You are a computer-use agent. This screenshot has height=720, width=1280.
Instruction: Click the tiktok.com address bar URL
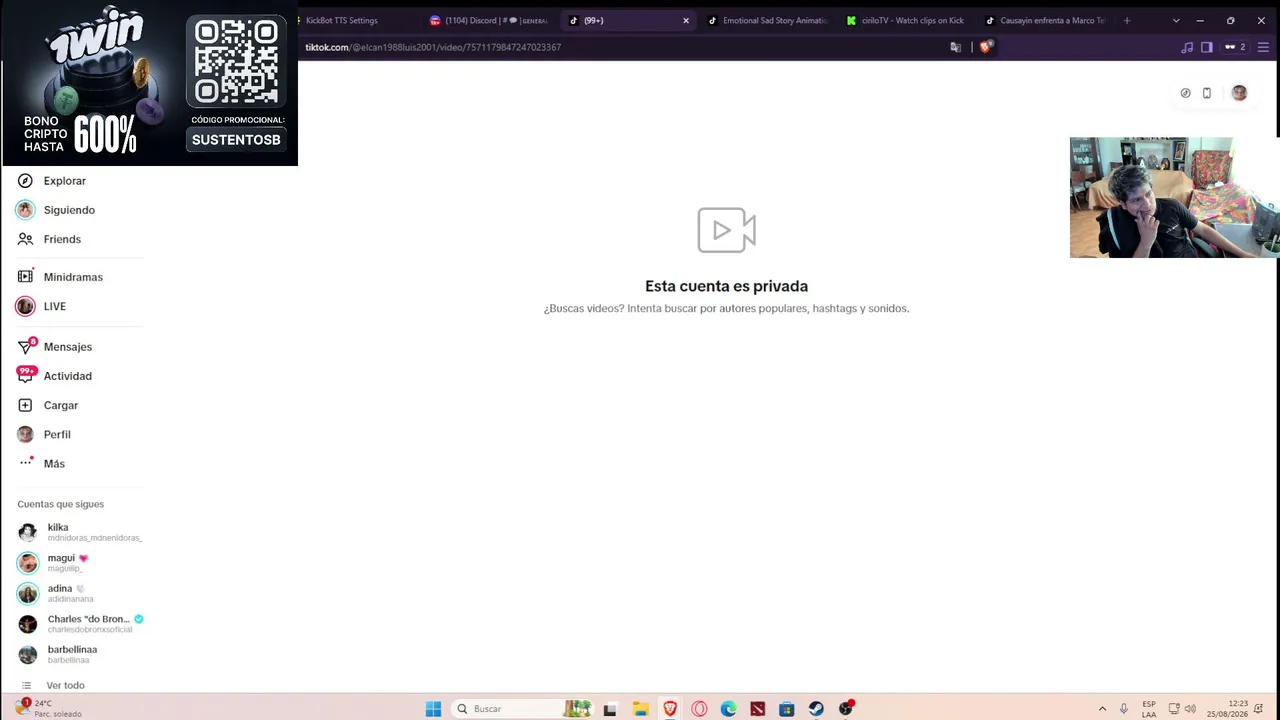click(433, 47)
